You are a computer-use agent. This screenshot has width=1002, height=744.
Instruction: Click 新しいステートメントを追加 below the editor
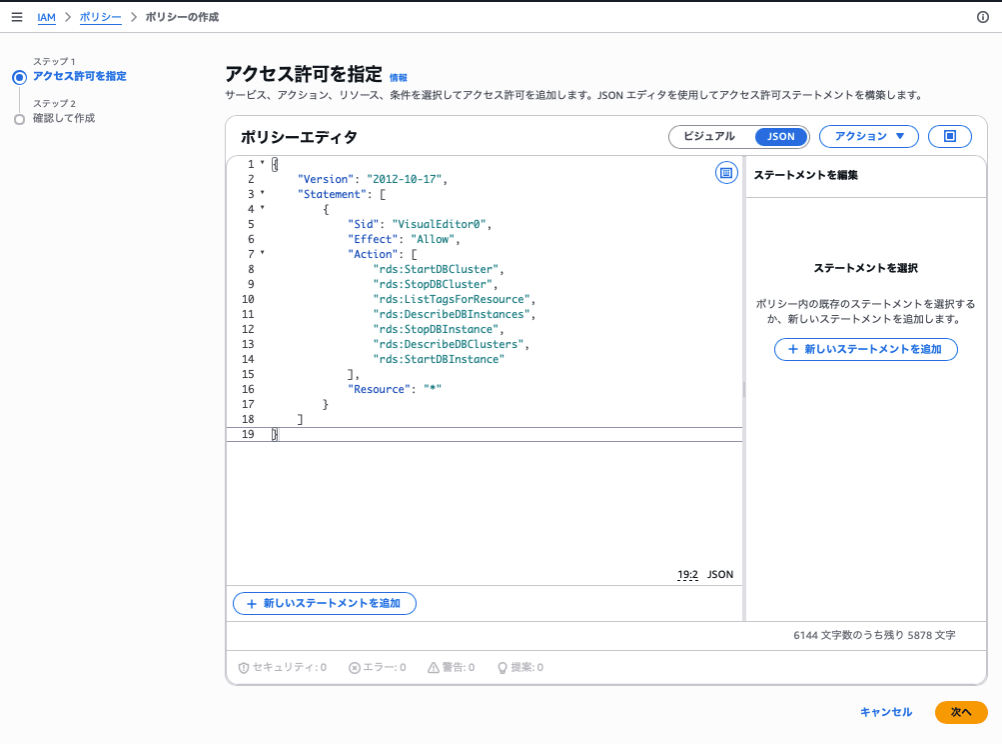(325, 603)
